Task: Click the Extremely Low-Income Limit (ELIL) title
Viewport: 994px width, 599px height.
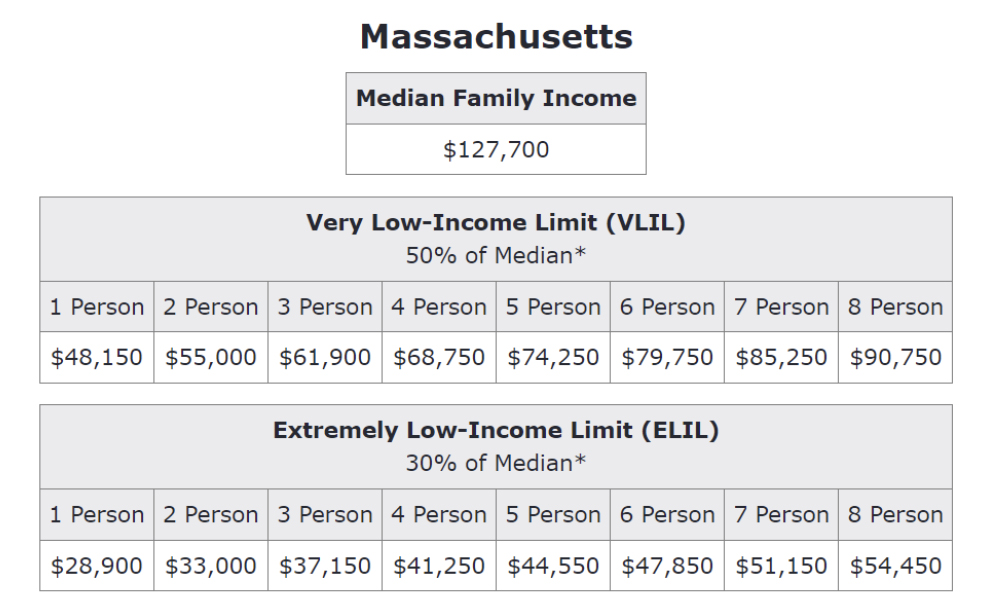Action: pos(496,431)
